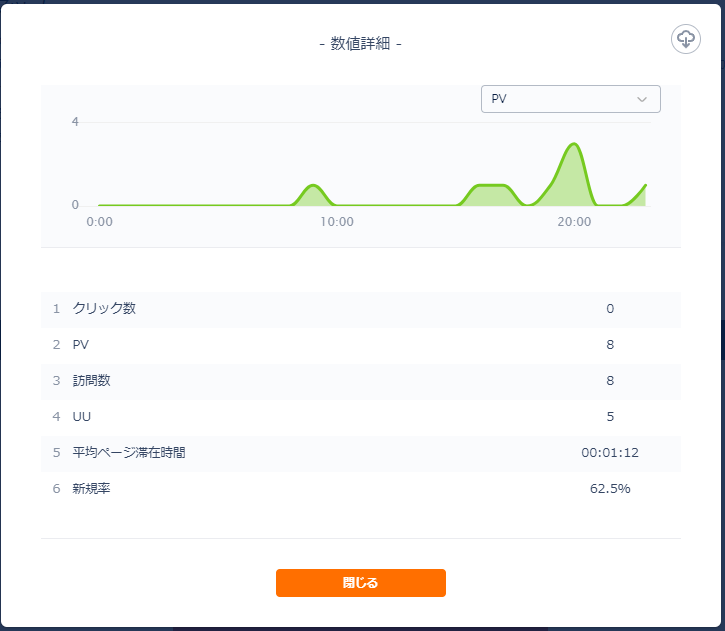This screenshot has height=631, width=725.
Task: Click the 0:00 axis label
Action: 99,222
